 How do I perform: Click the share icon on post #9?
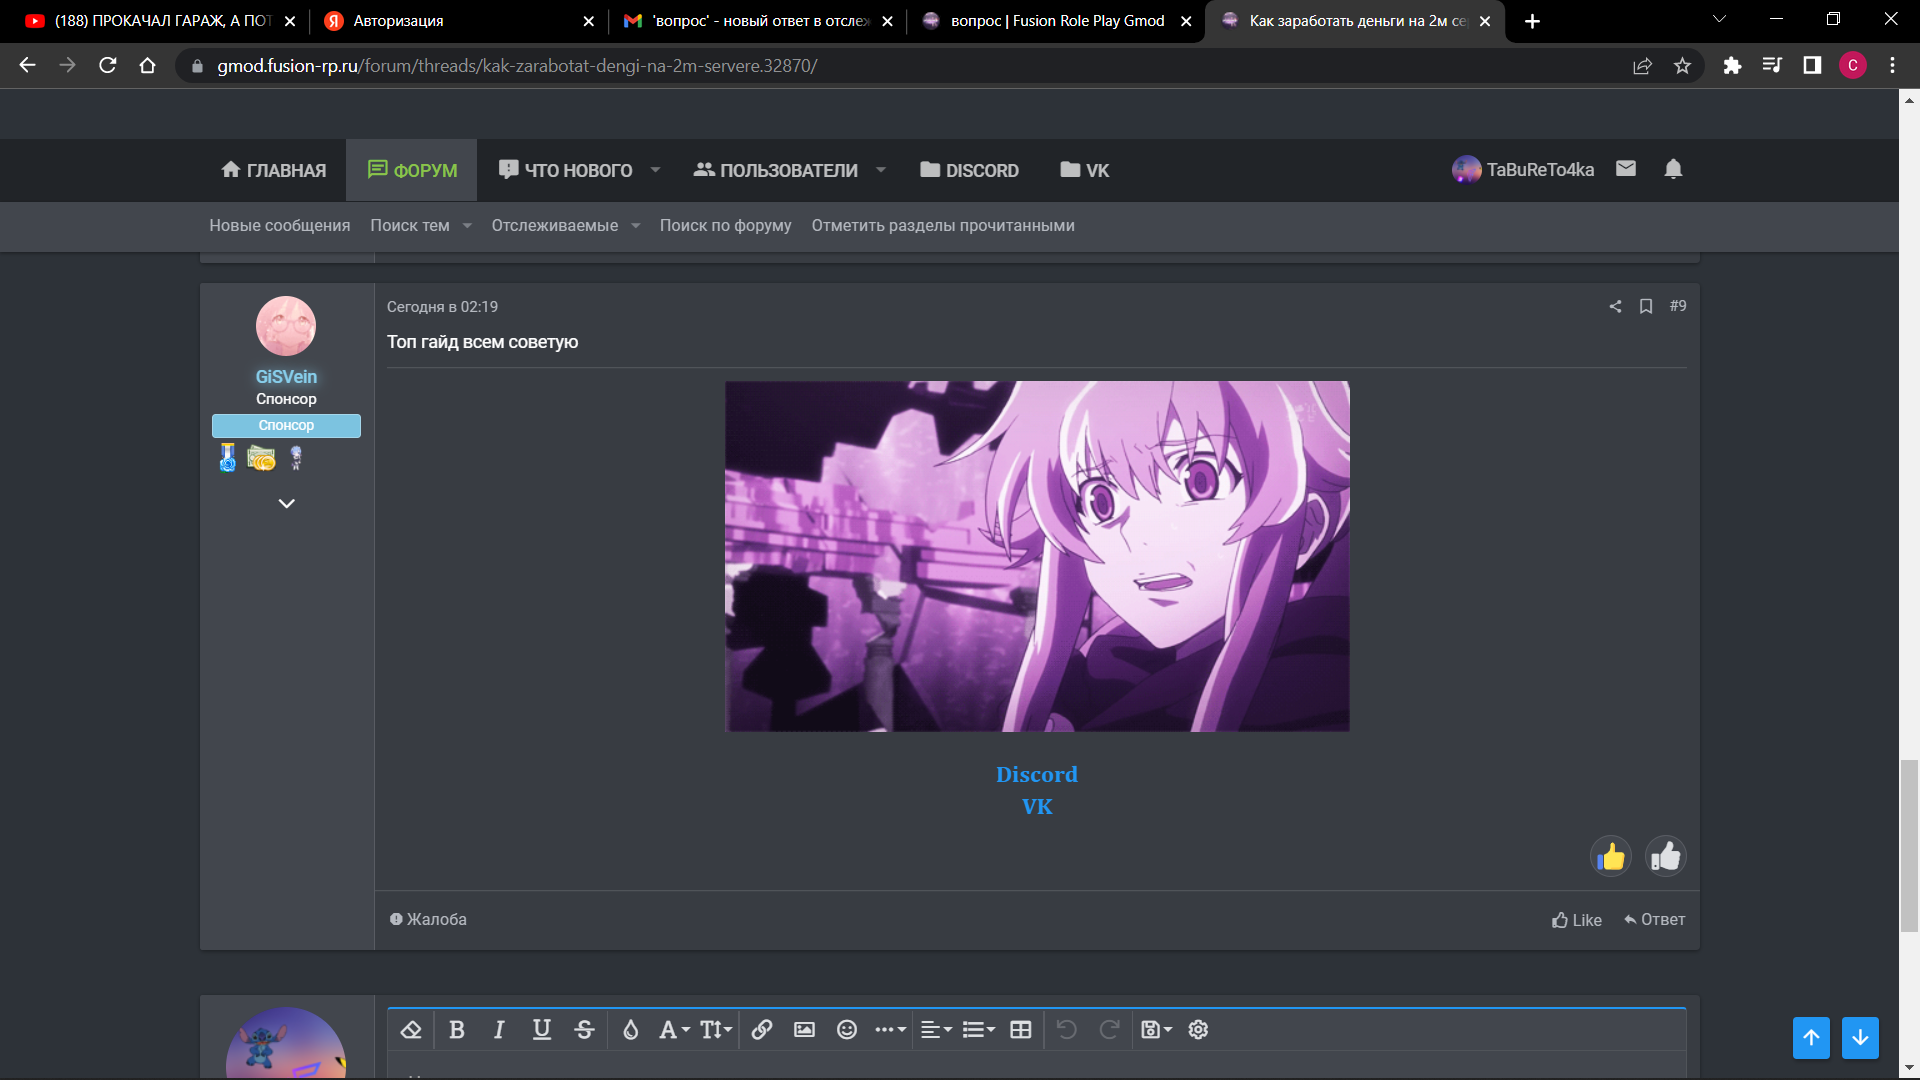pos(1615,306)
